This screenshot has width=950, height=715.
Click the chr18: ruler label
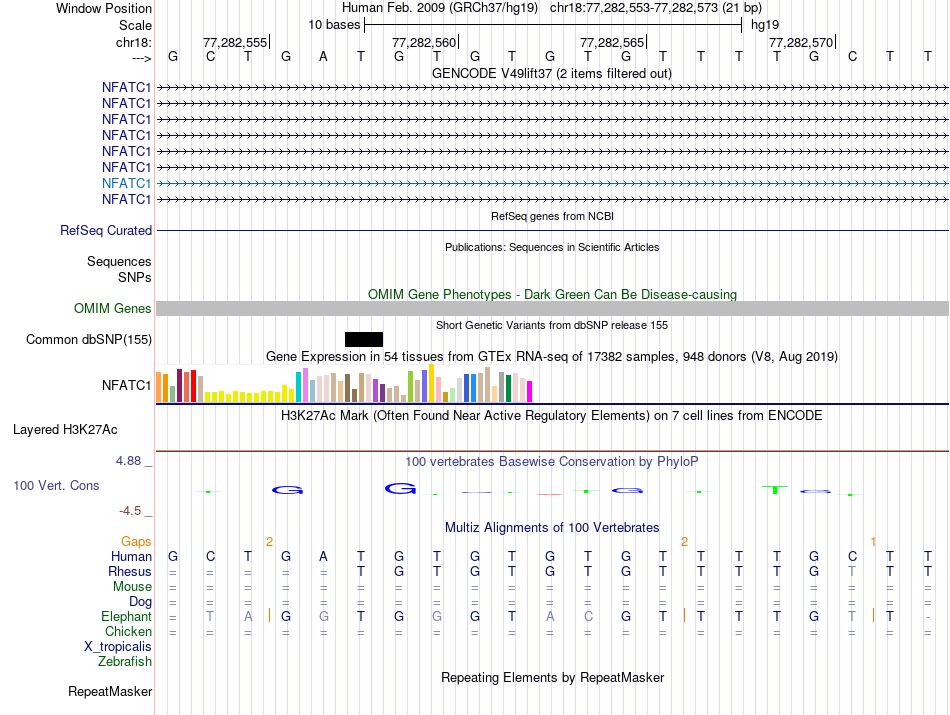point(134,42)
